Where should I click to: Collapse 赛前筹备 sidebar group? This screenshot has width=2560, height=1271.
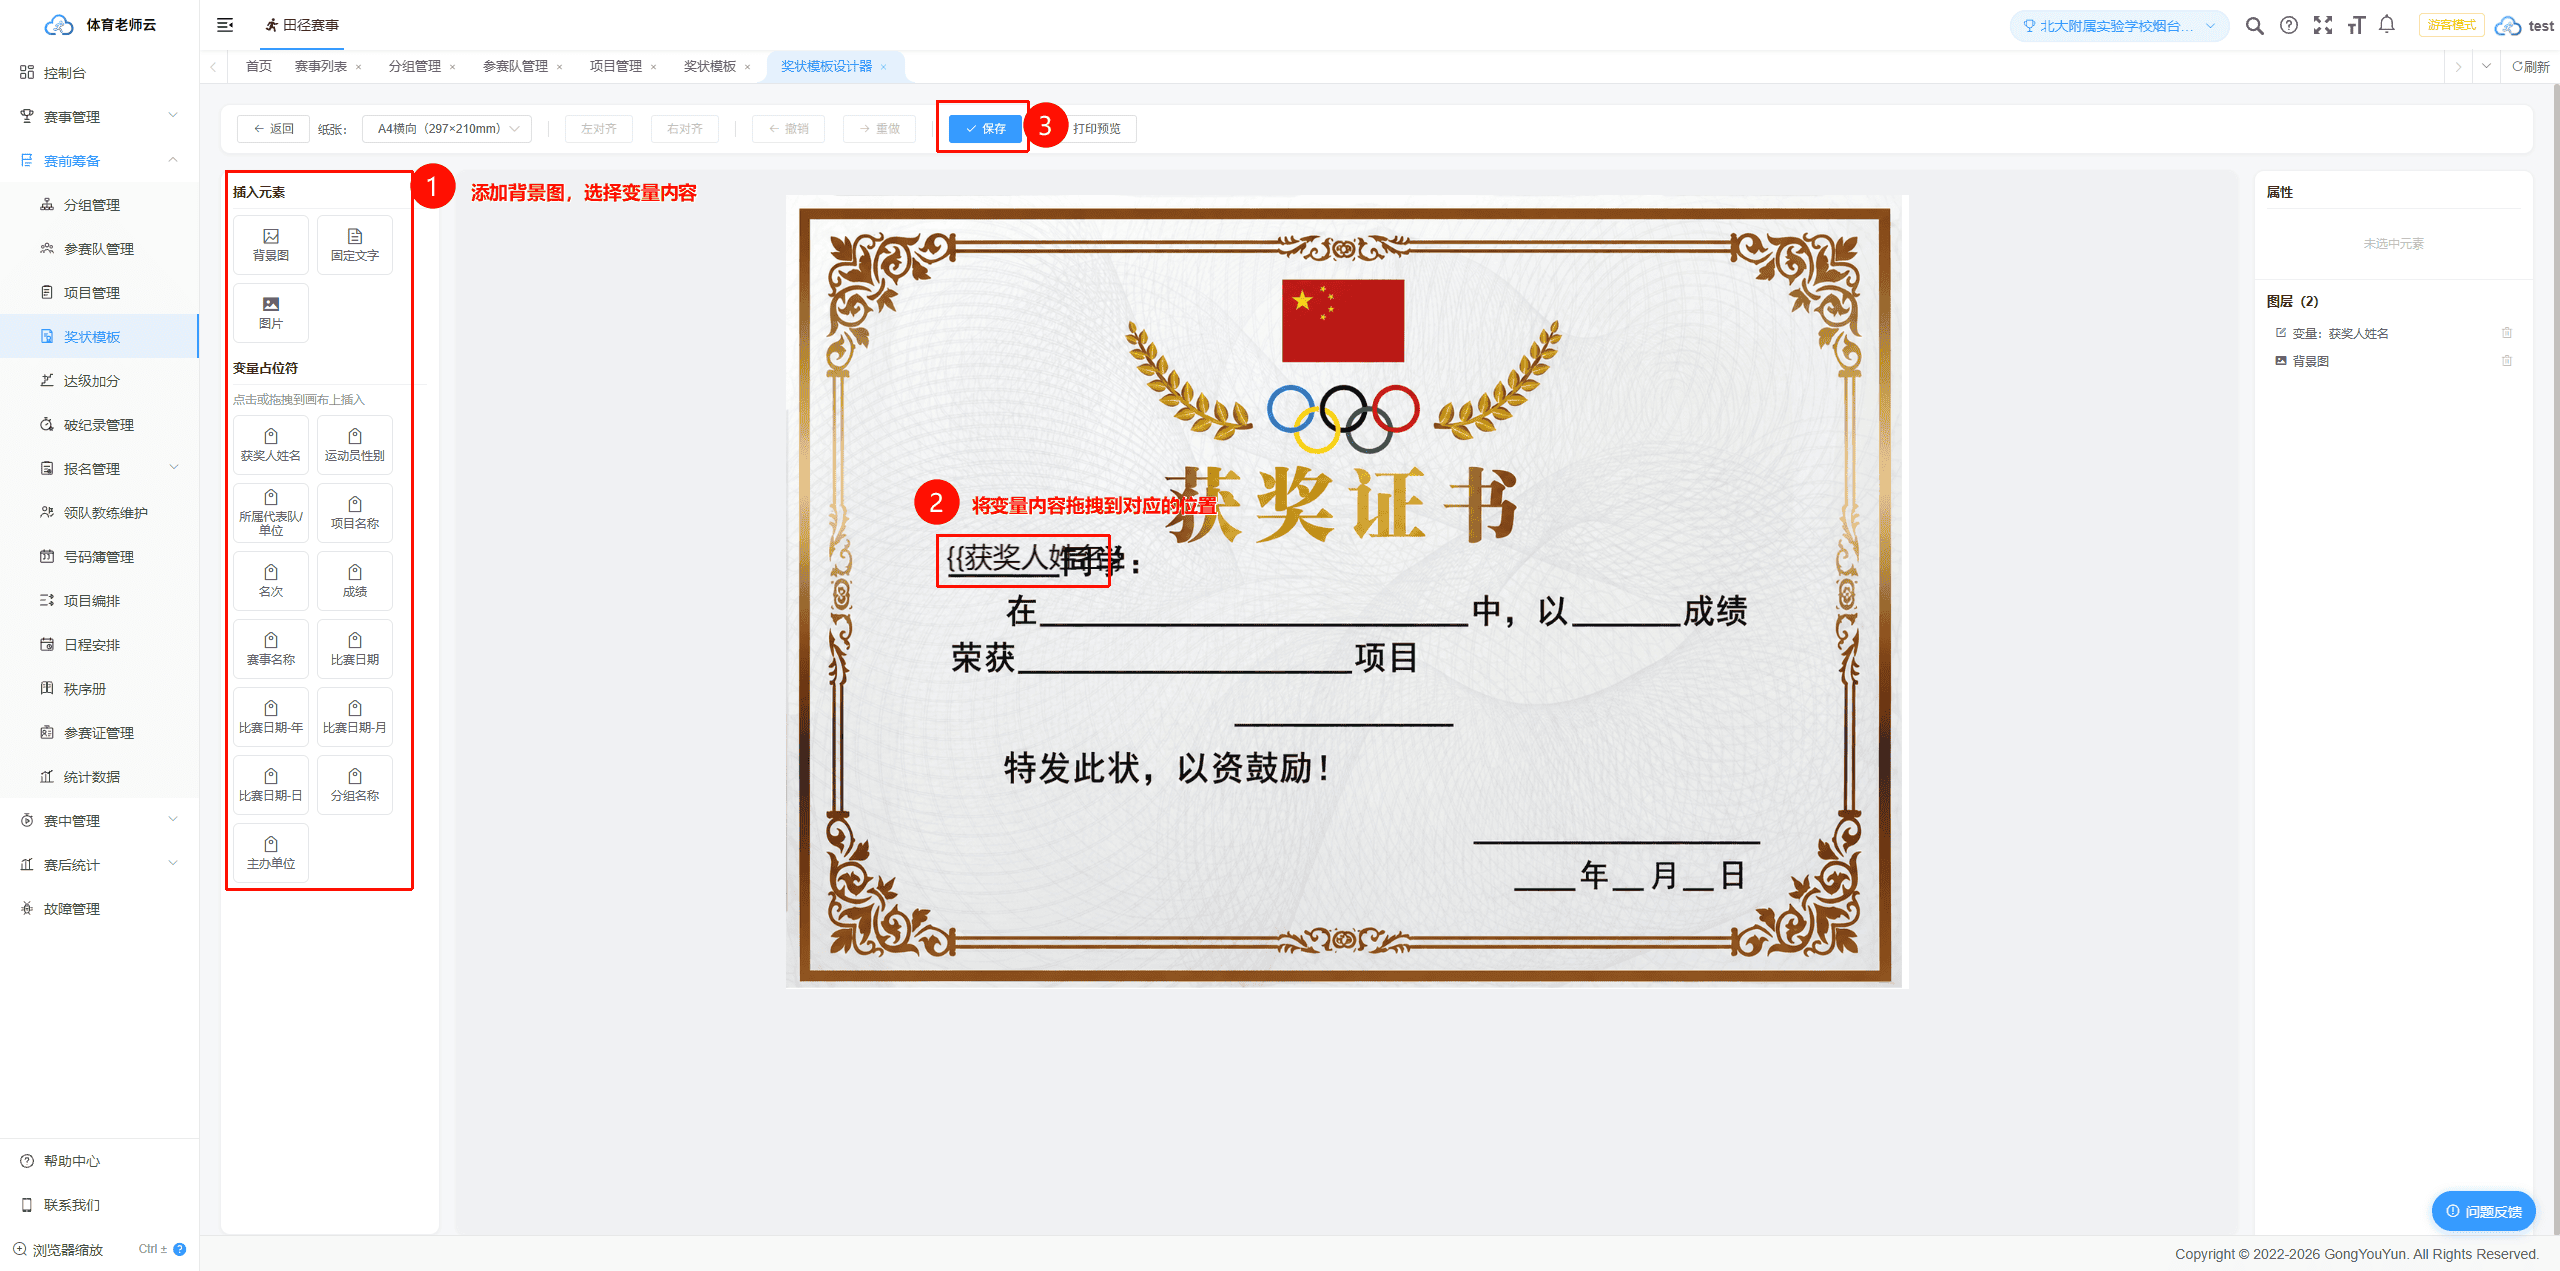pos(99,161)
